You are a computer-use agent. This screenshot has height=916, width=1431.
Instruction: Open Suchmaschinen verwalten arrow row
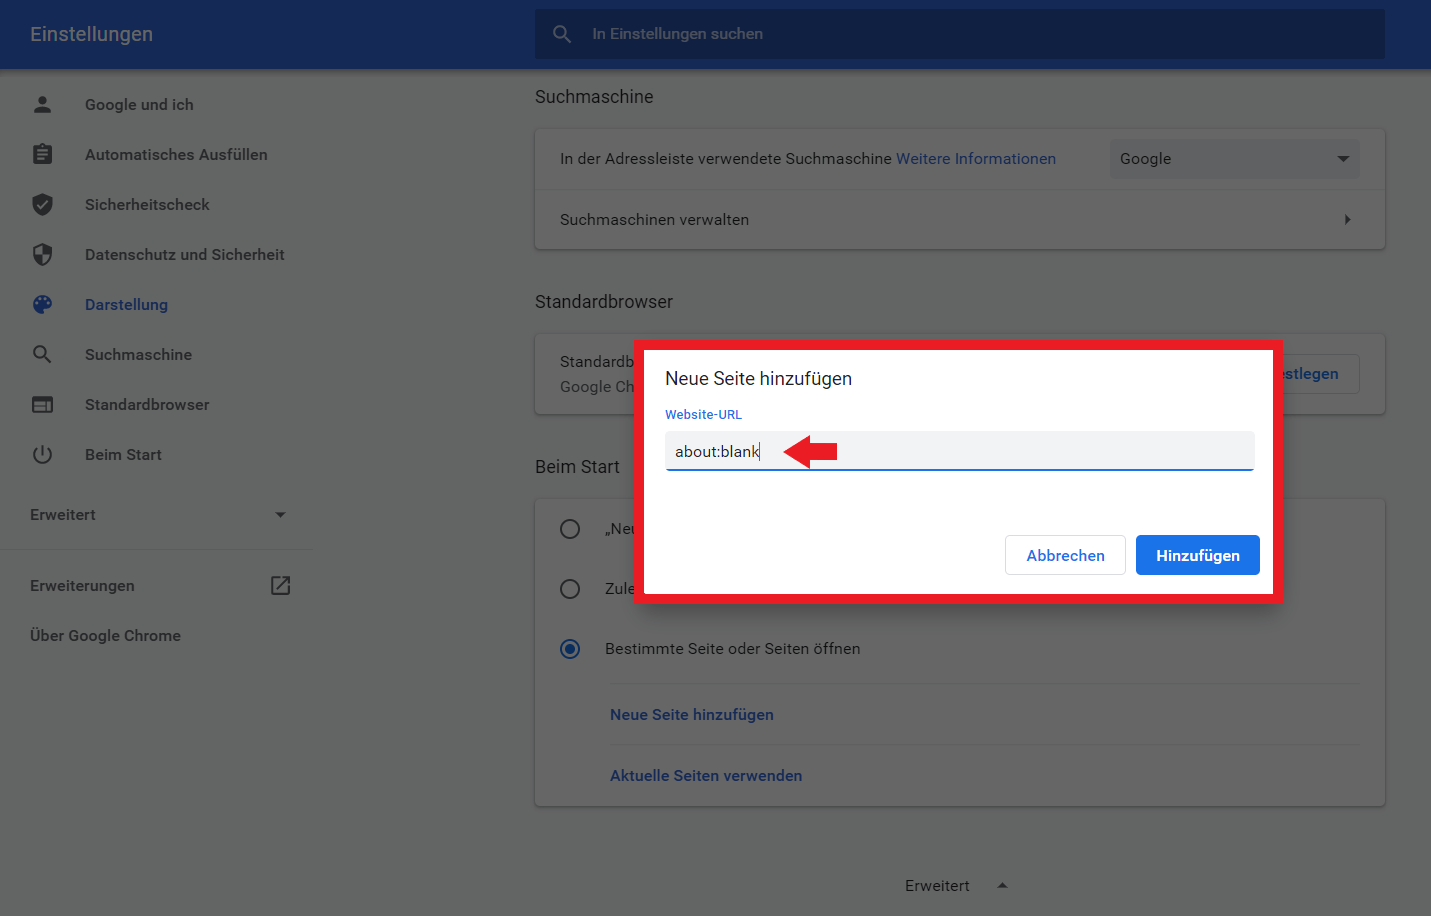coord(959,219)
